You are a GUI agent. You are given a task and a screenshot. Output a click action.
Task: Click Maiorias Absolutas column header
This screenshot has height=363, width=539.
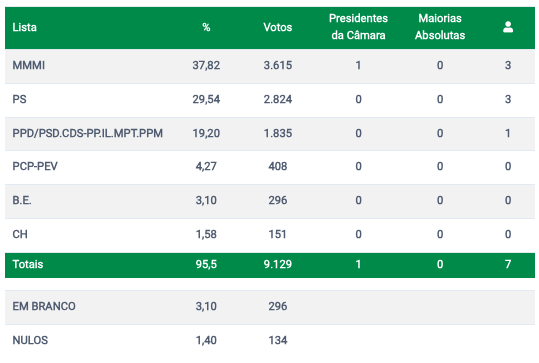(x=440, y=27)
